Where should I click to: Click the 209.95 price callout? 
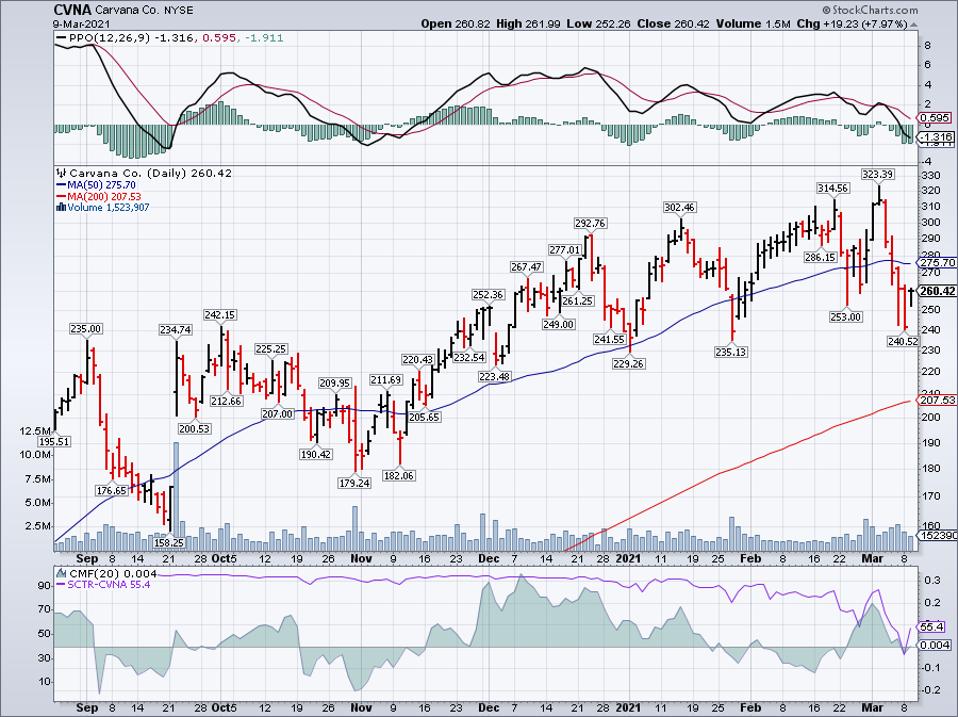tap(335, 383)
